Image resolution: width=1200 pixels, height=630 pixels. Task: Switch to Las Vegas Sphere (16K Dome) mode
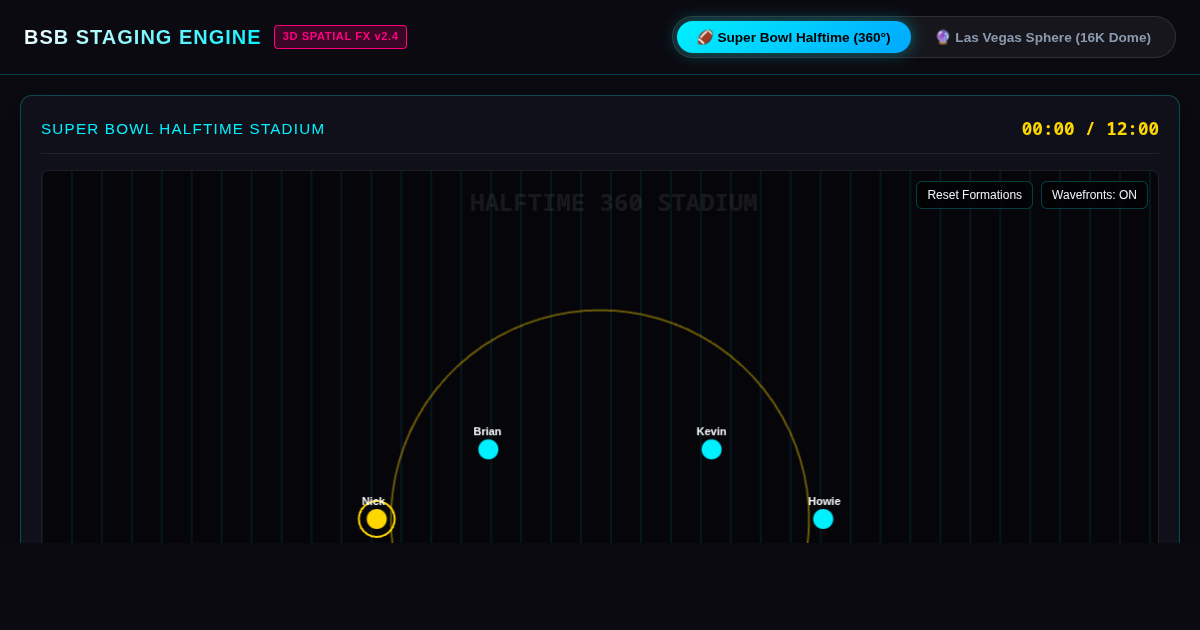click(x=1043, y=37)
